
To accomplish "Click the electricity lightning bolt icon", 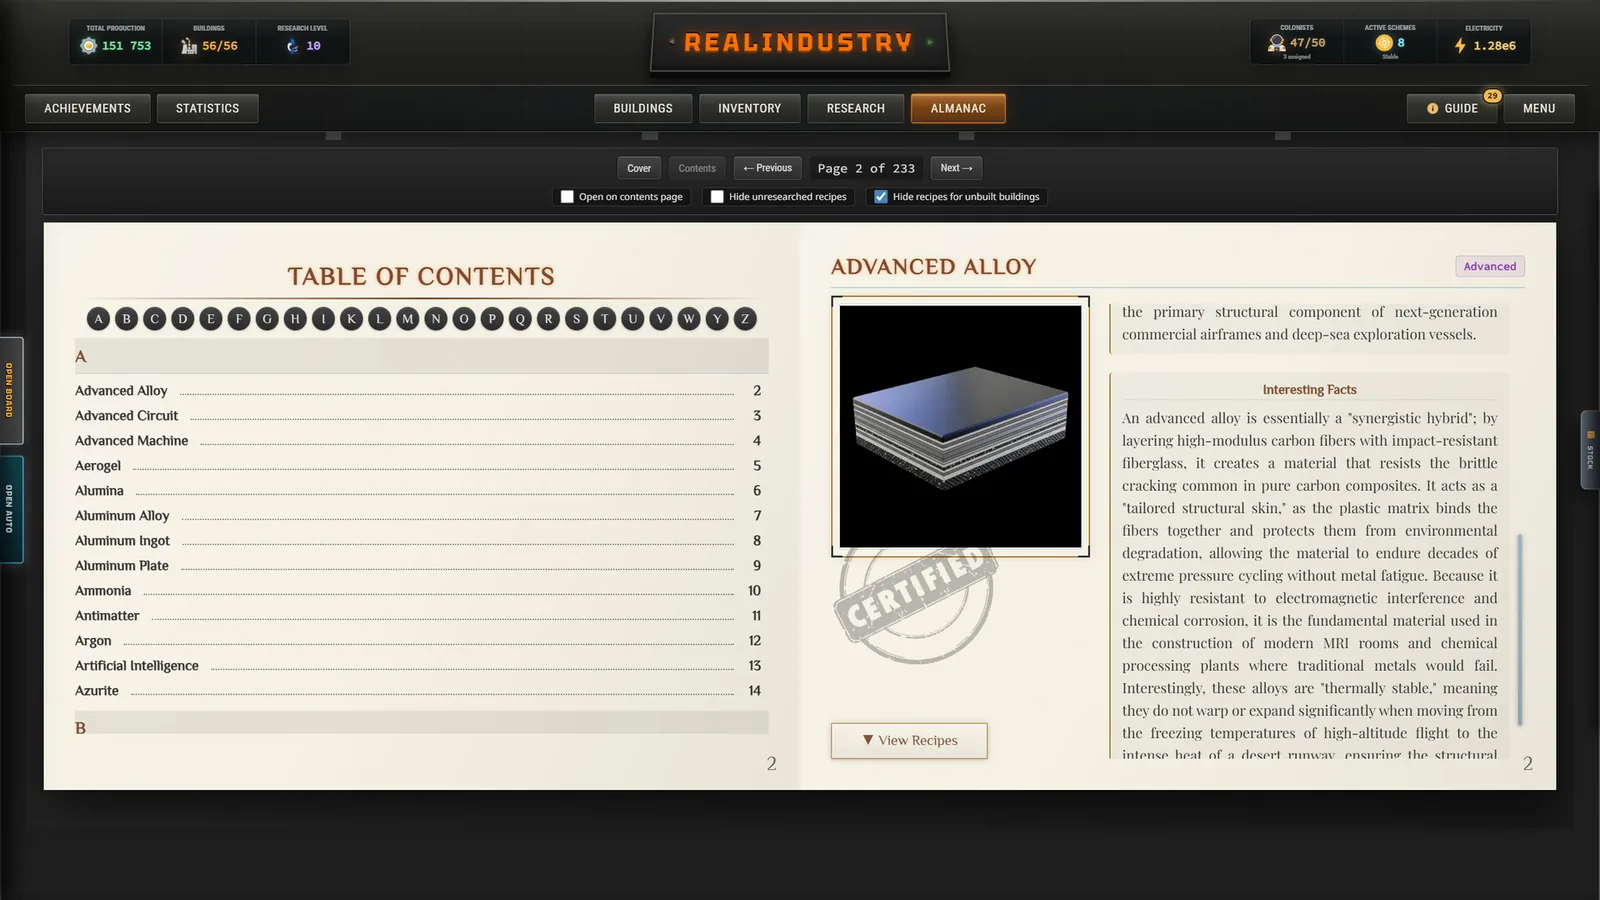I will pos(1460,46).
